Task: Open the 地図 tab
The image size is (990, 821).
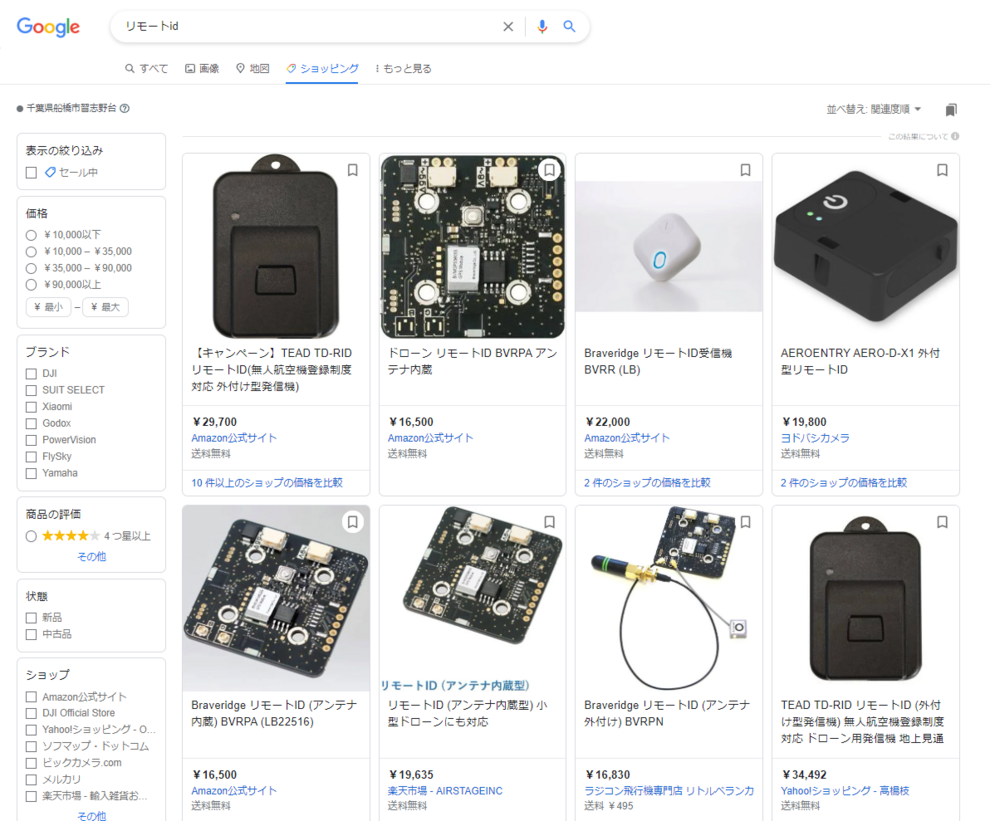Action: (x=253, y=68)
